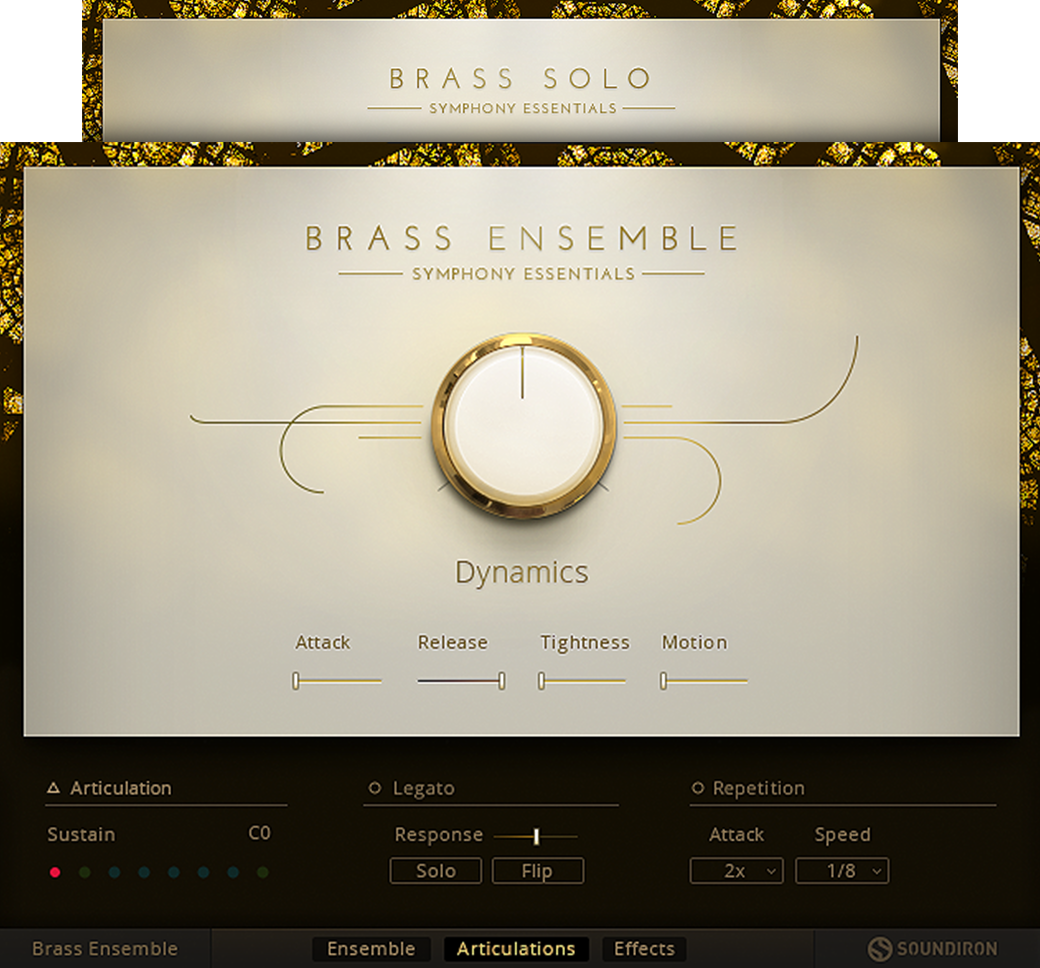
Task: Select the fifth articulation dot
Action: coord(174,872)
